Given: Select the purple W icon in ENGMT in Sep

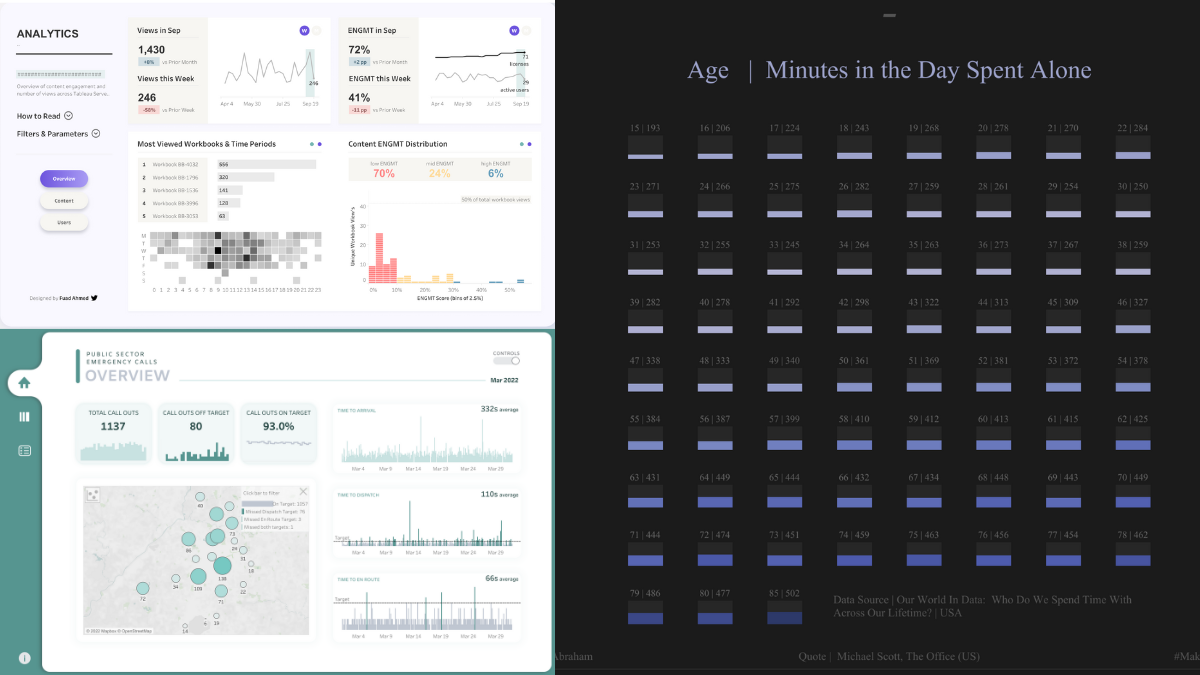Looking at the screenshot, I should pos(514,31).
